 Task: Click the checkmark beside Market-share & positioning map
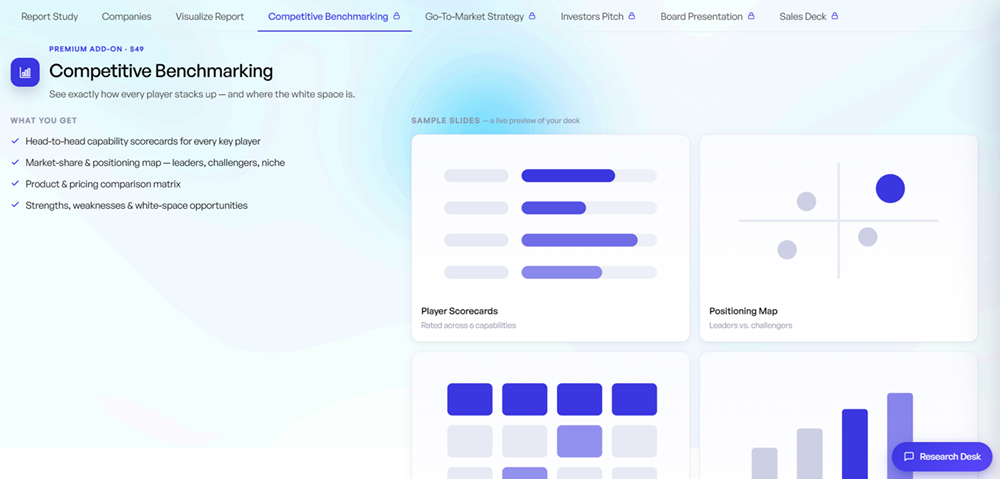pyautogui.click(x=15, y=162)
